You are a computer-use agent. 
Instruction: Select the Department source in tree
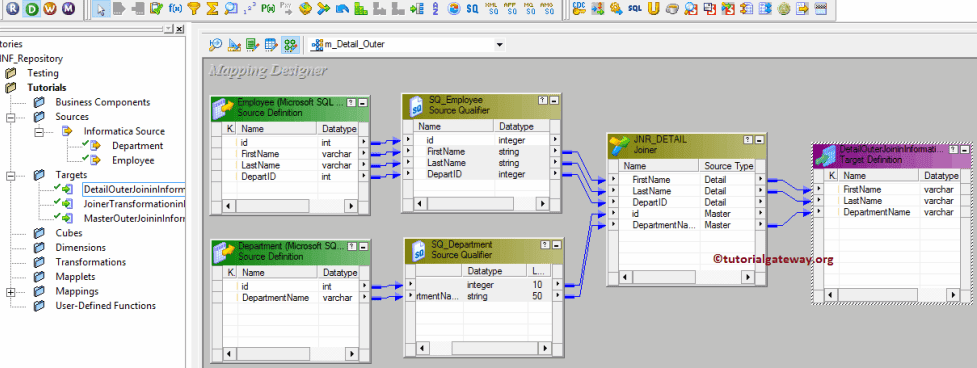point(138,146)
